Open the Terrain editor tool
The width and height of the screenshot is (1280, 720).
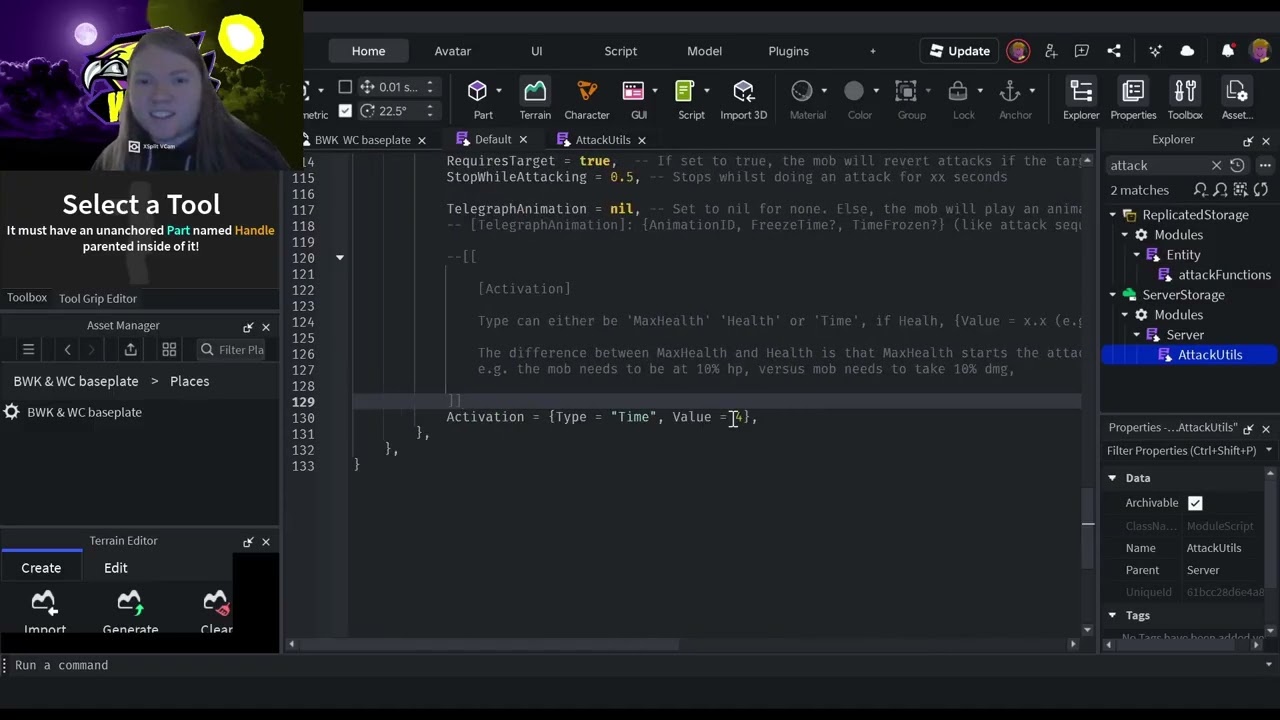pos(535,99)
